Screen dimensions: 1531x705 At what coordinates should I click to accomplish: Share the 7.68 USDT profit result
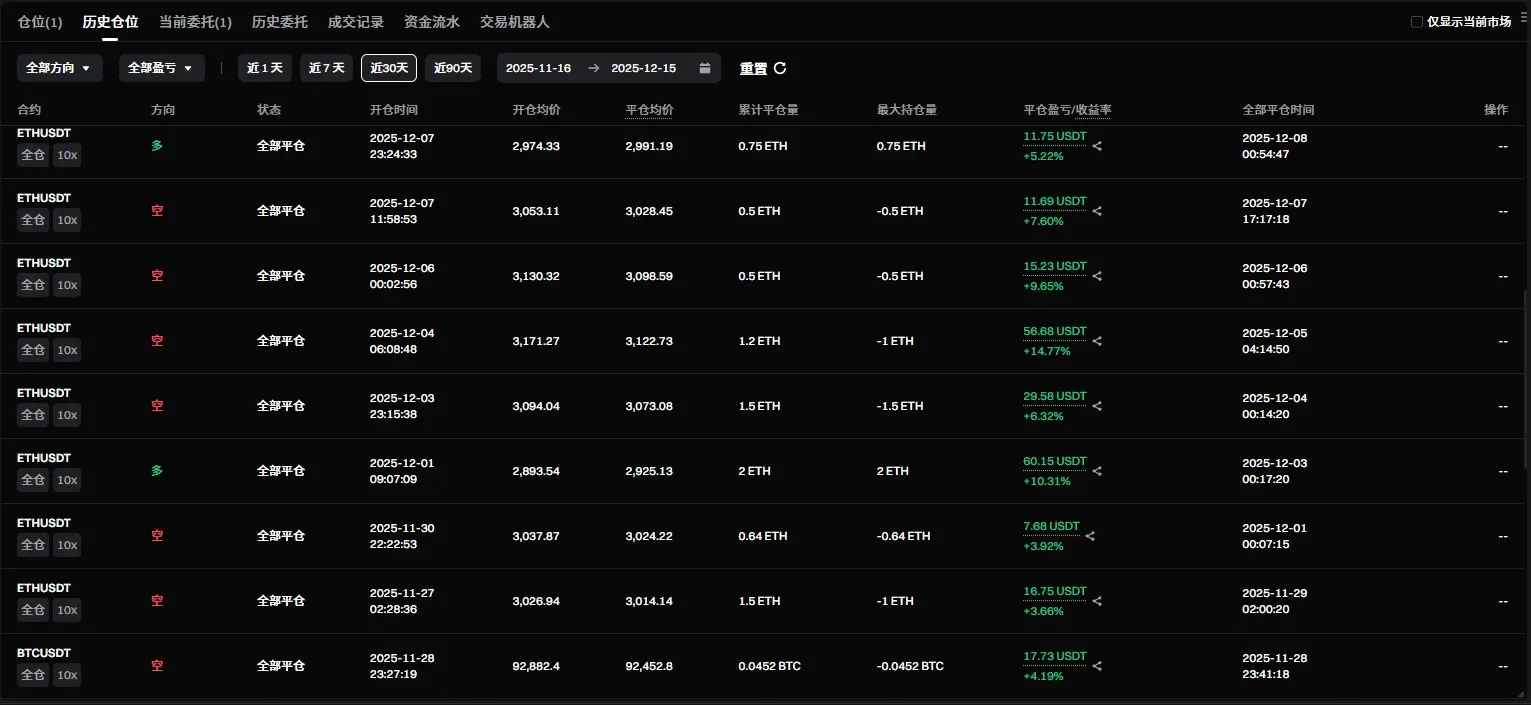(x=1090, y=536)
